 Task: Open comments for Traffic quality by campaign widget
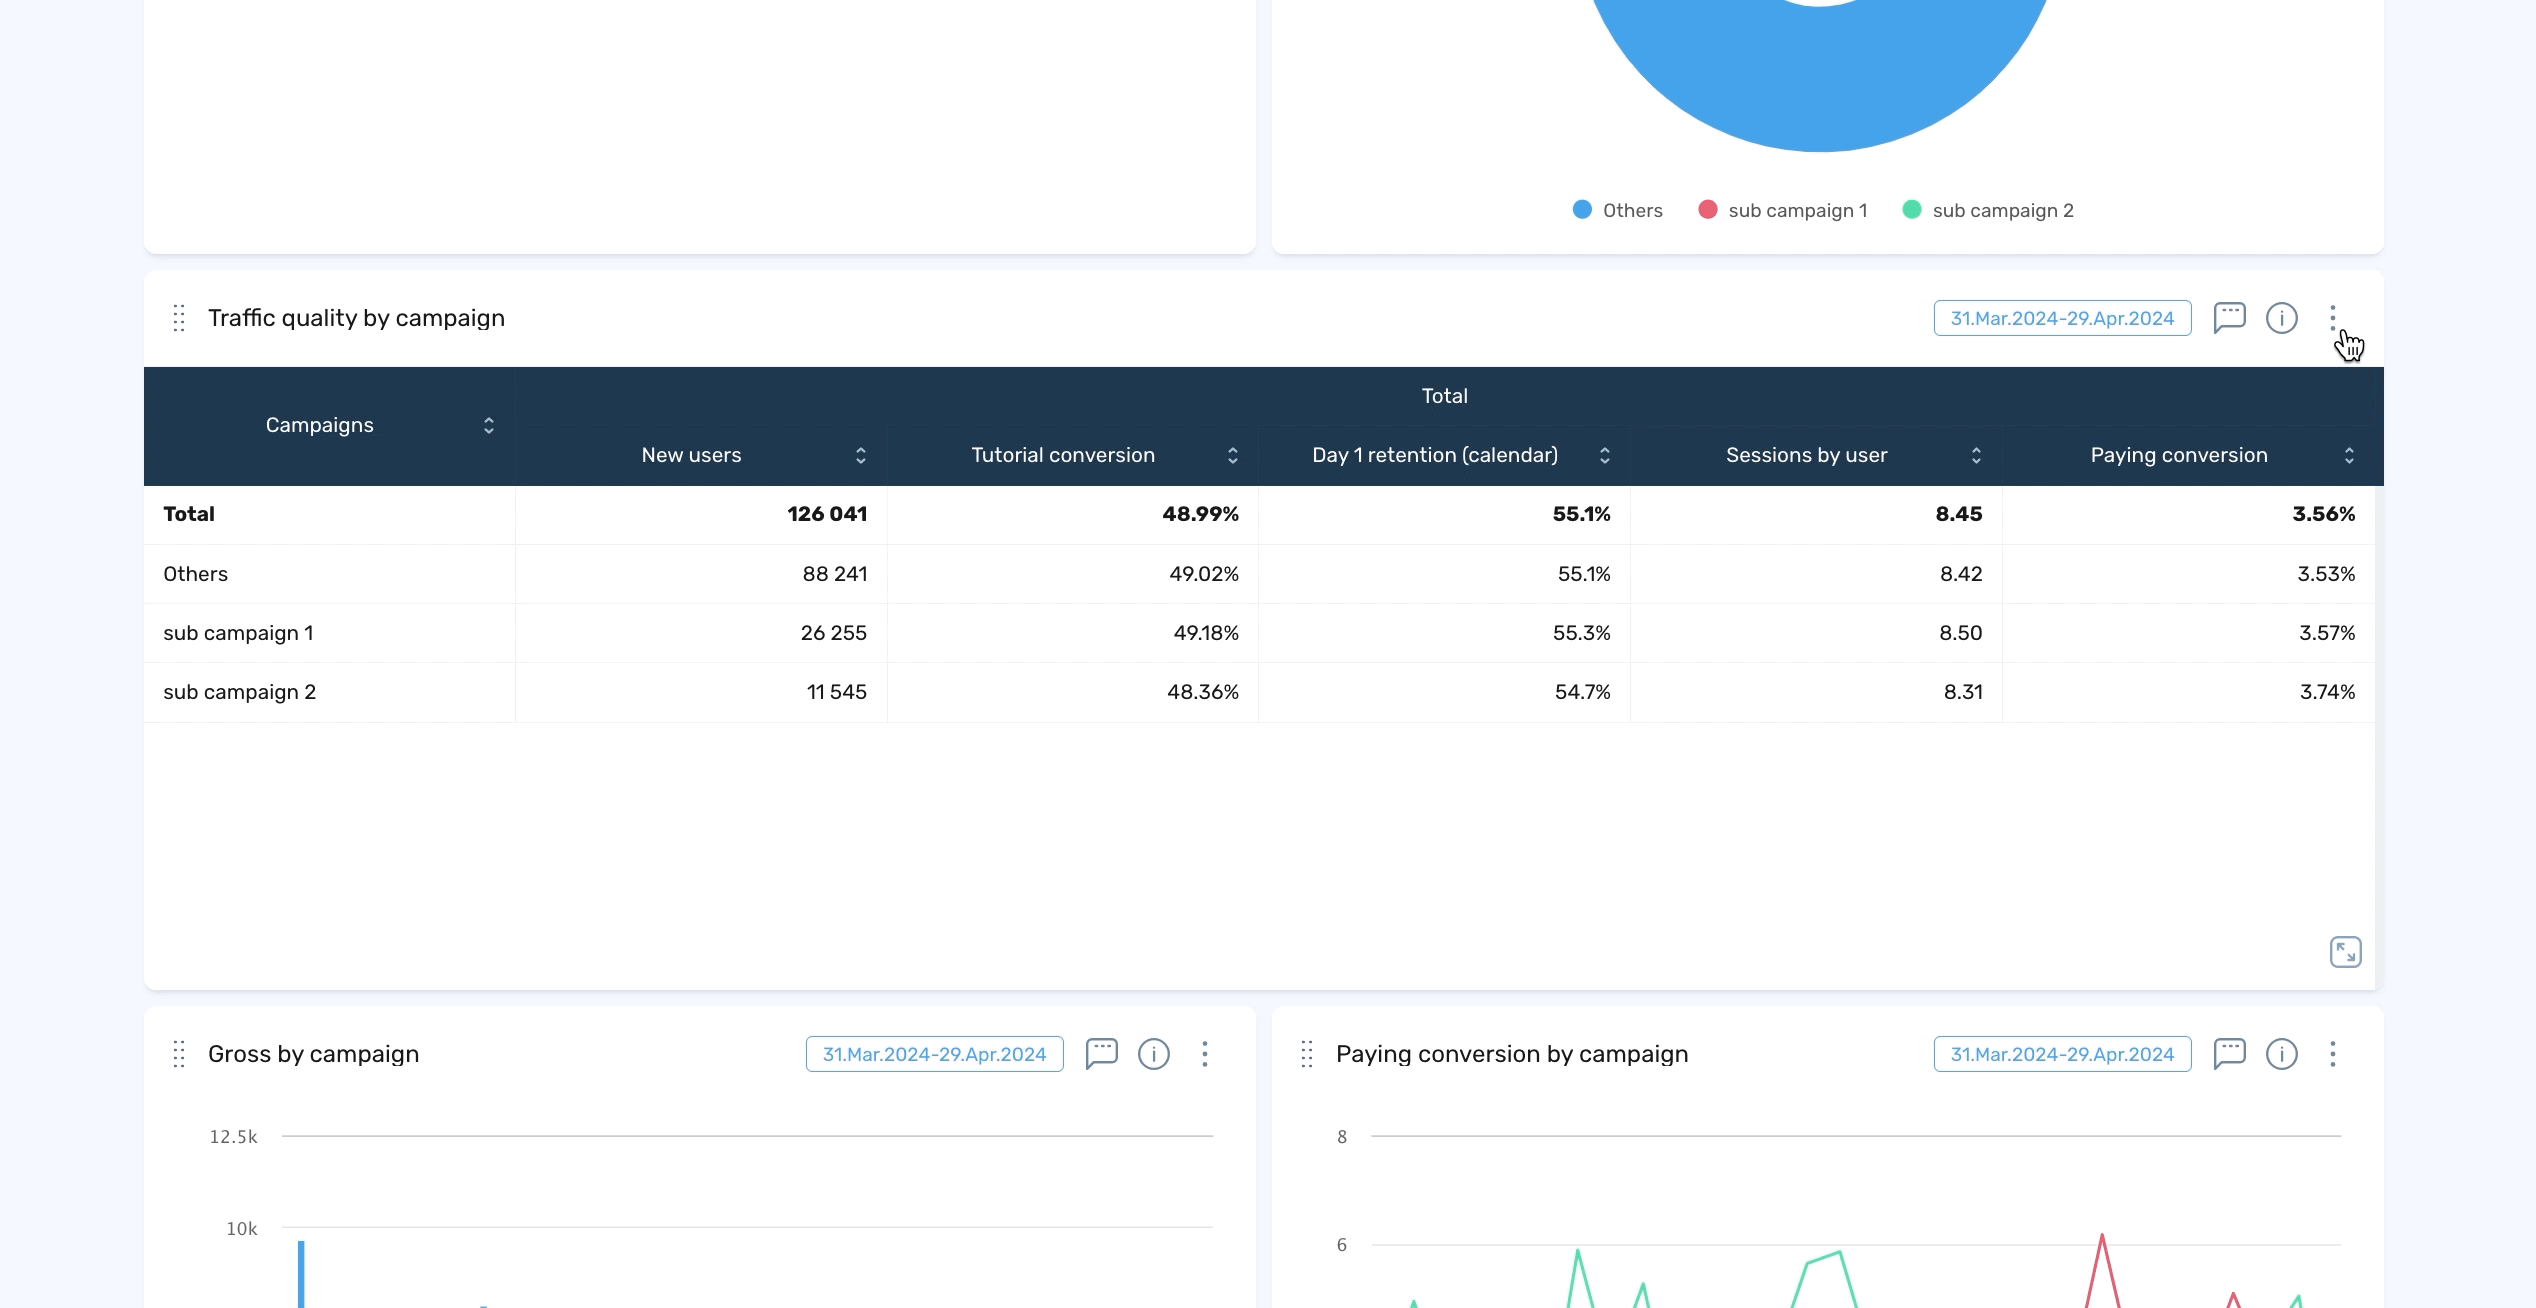pos(2229,318)
